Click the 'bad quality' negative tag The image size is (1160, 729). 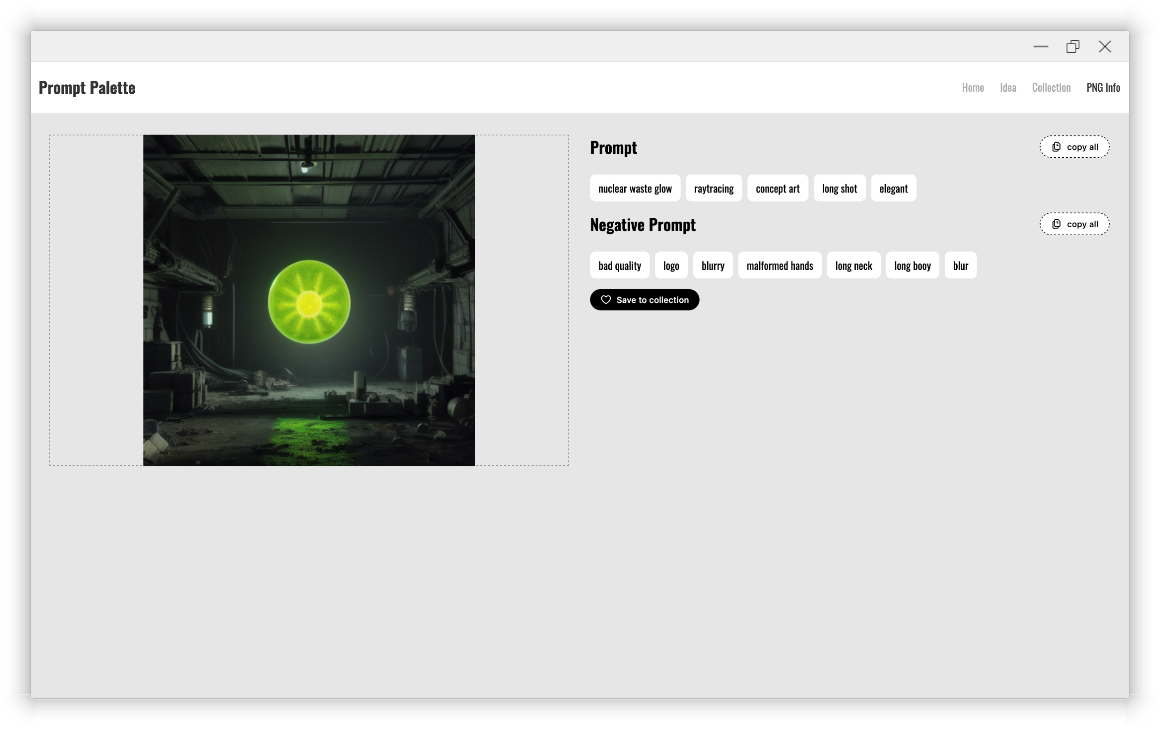pos(619,265)
